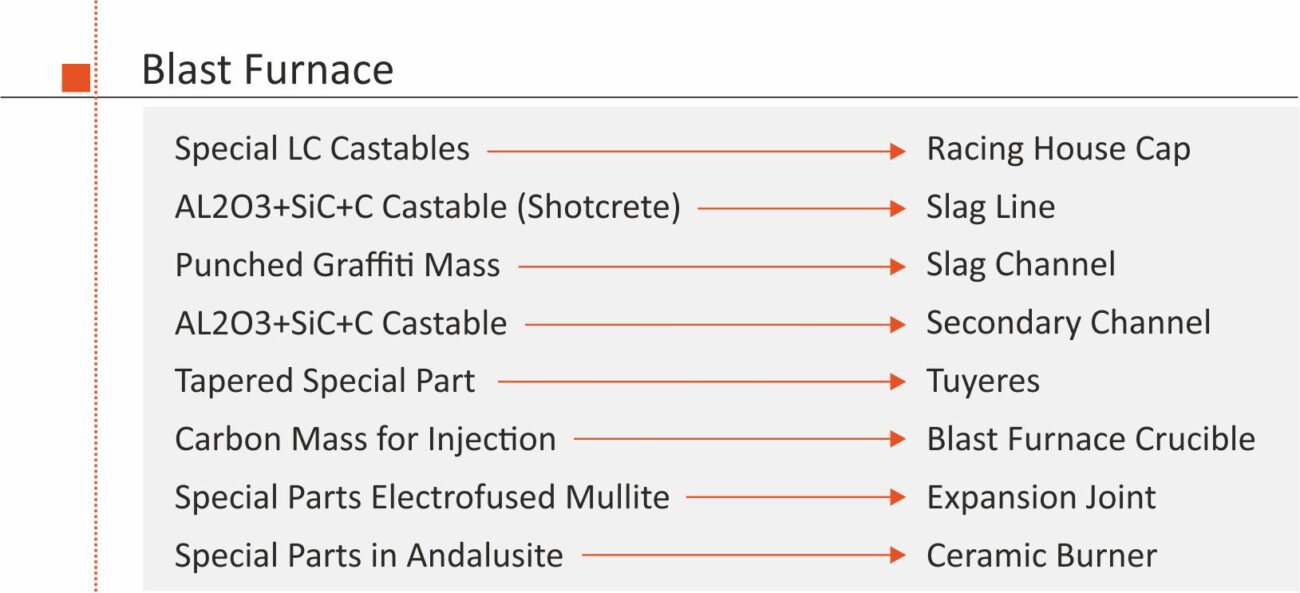The height and width of the screenshot is (593, 1300).
Task: Click the Blast Furnace Crucible label
Action: tap(1091, 439)
